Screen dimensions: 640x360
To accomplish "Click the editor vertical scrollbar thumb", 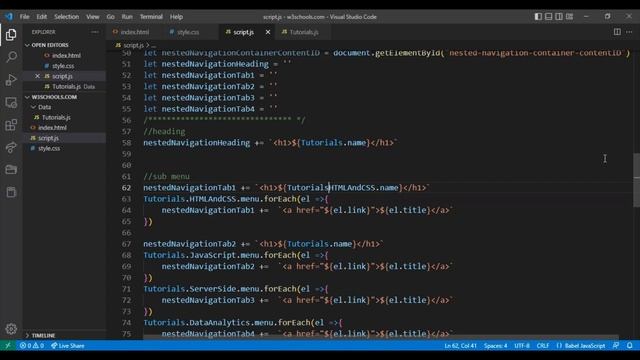I will point(636,180).
